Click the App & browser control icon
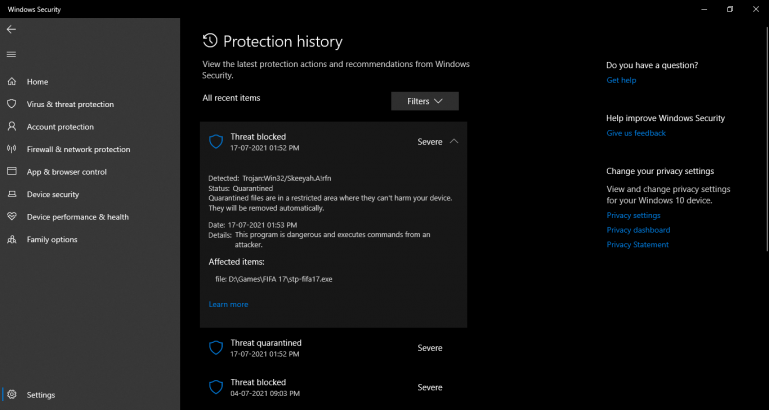The width and height of the screenshot is (769, 410). click(12, 172)
